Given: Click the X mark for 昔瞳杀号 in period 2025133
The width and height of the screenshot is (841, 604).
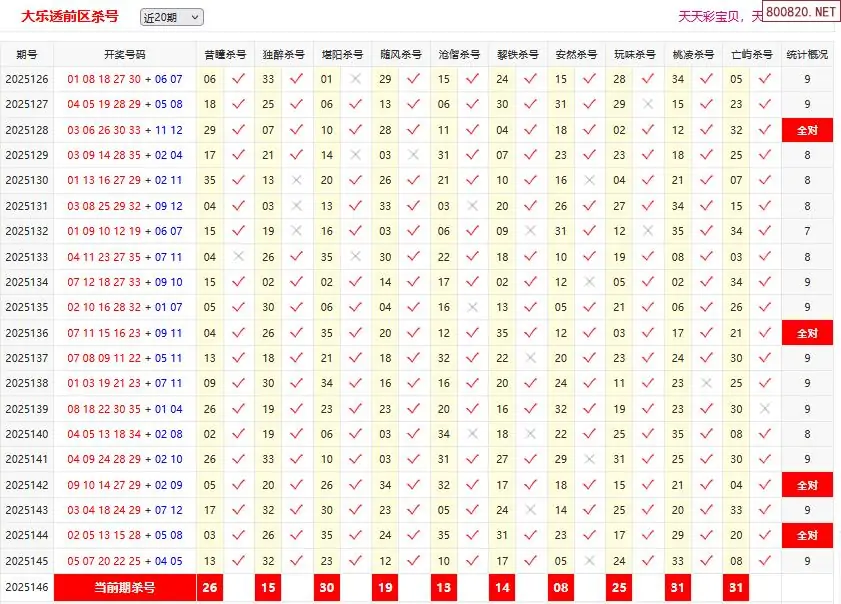Looking at the screenshot, I should click(x=238, y=257).
